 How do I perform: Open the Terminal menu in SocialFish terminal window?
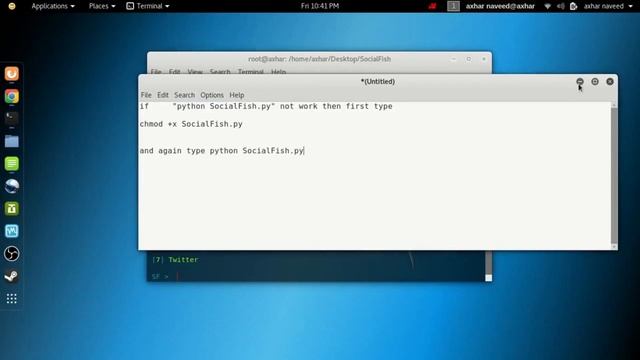pyautogui.click(x=251, y=72)
